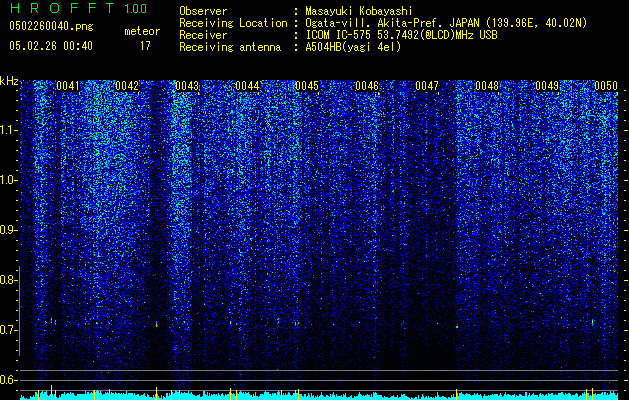The height and width of the screenshot is (400, 629).
Task: Click the 1.1 kHz axis label
Action: click(8, 130)
